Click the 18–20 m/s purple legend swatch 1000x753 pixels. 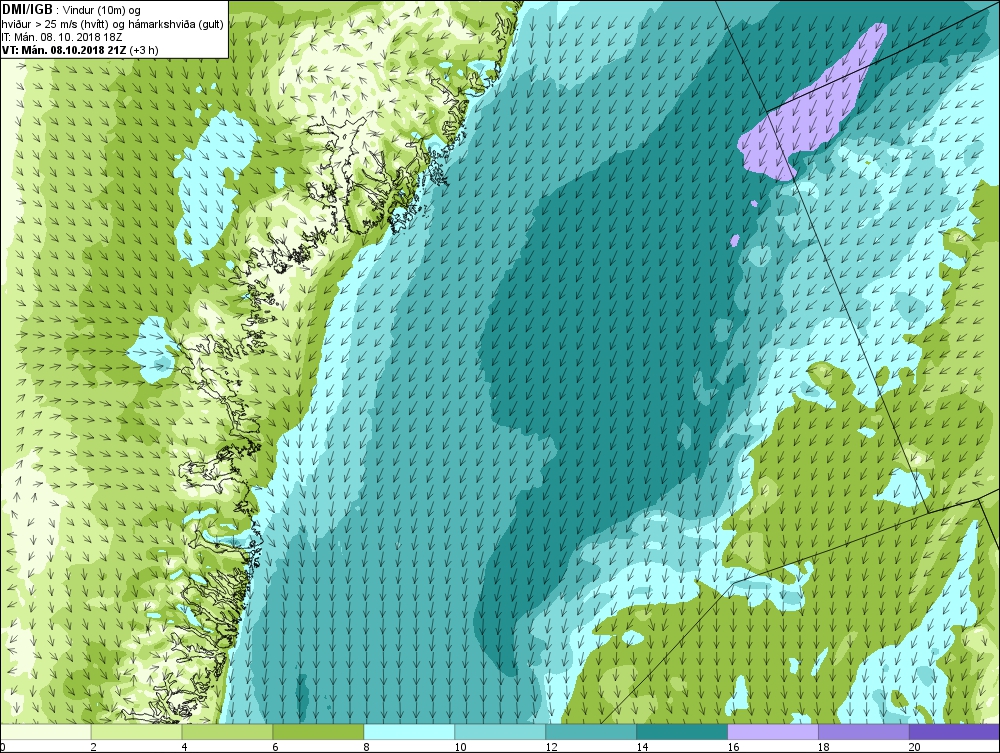click(864, 732)
